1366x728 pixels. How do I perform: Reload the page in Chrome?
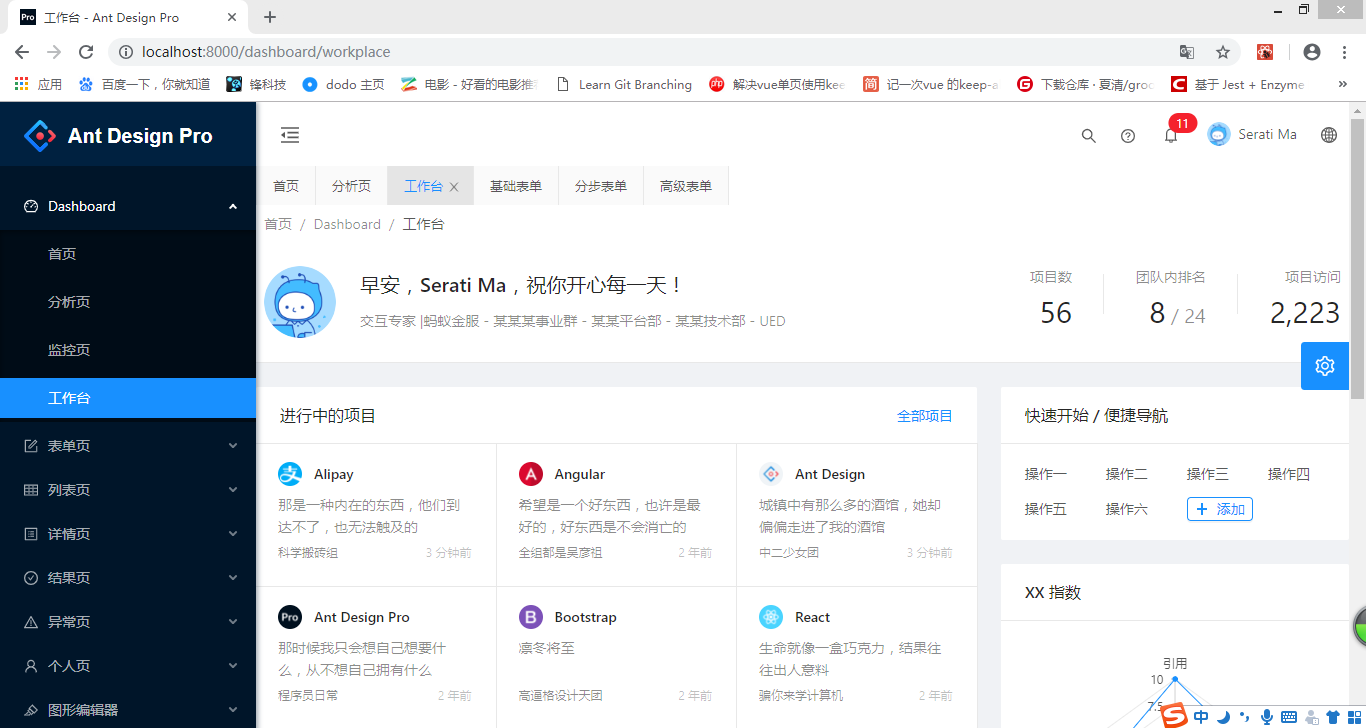point(86,52)
